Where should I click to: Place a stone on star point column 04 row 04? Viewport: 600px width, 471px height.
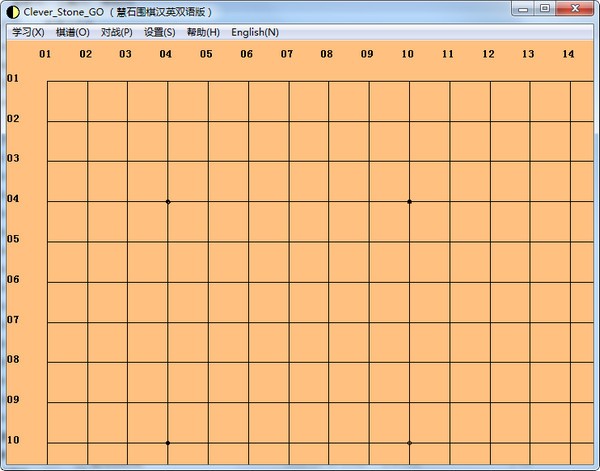[x=168, y=202]
